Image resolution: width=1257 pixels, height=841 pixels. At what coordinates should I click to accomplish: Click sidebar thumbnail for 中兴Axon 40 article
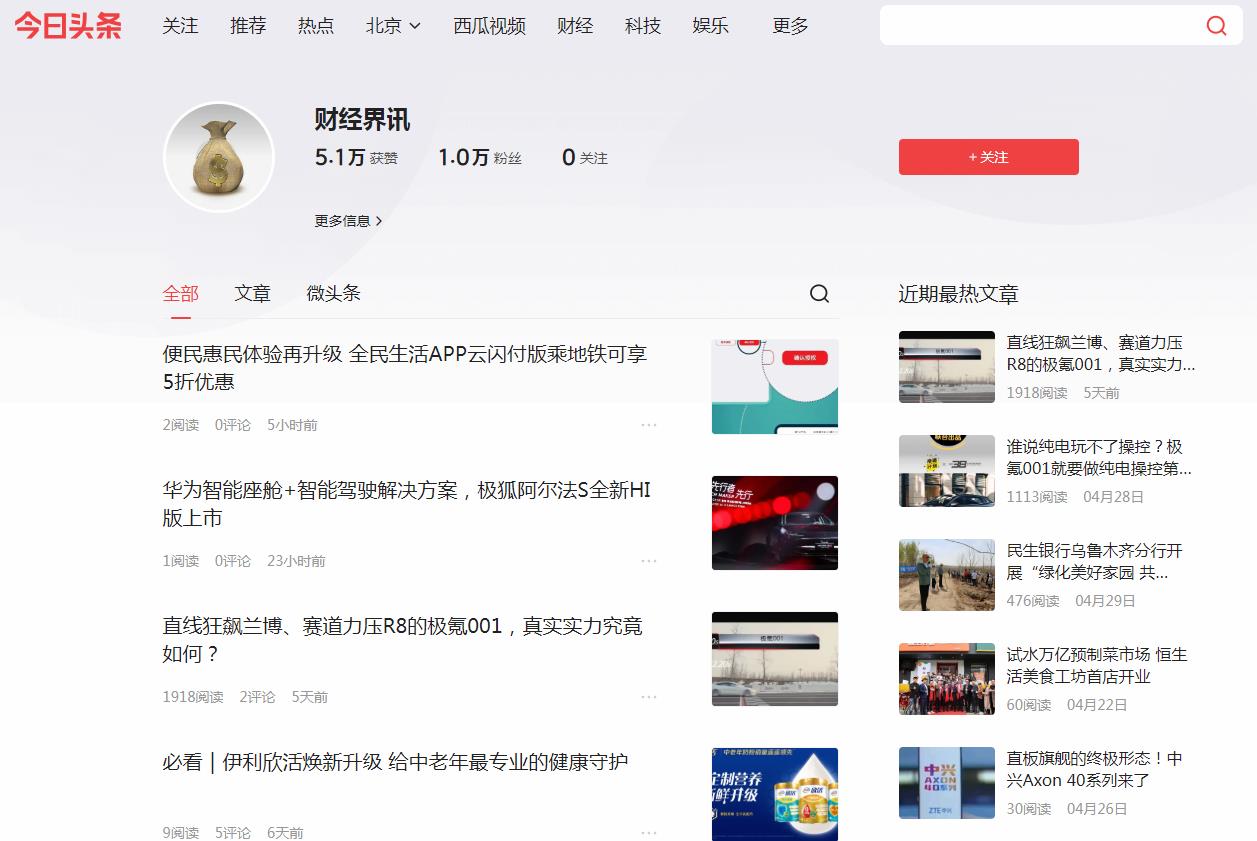tap(947, 783)
